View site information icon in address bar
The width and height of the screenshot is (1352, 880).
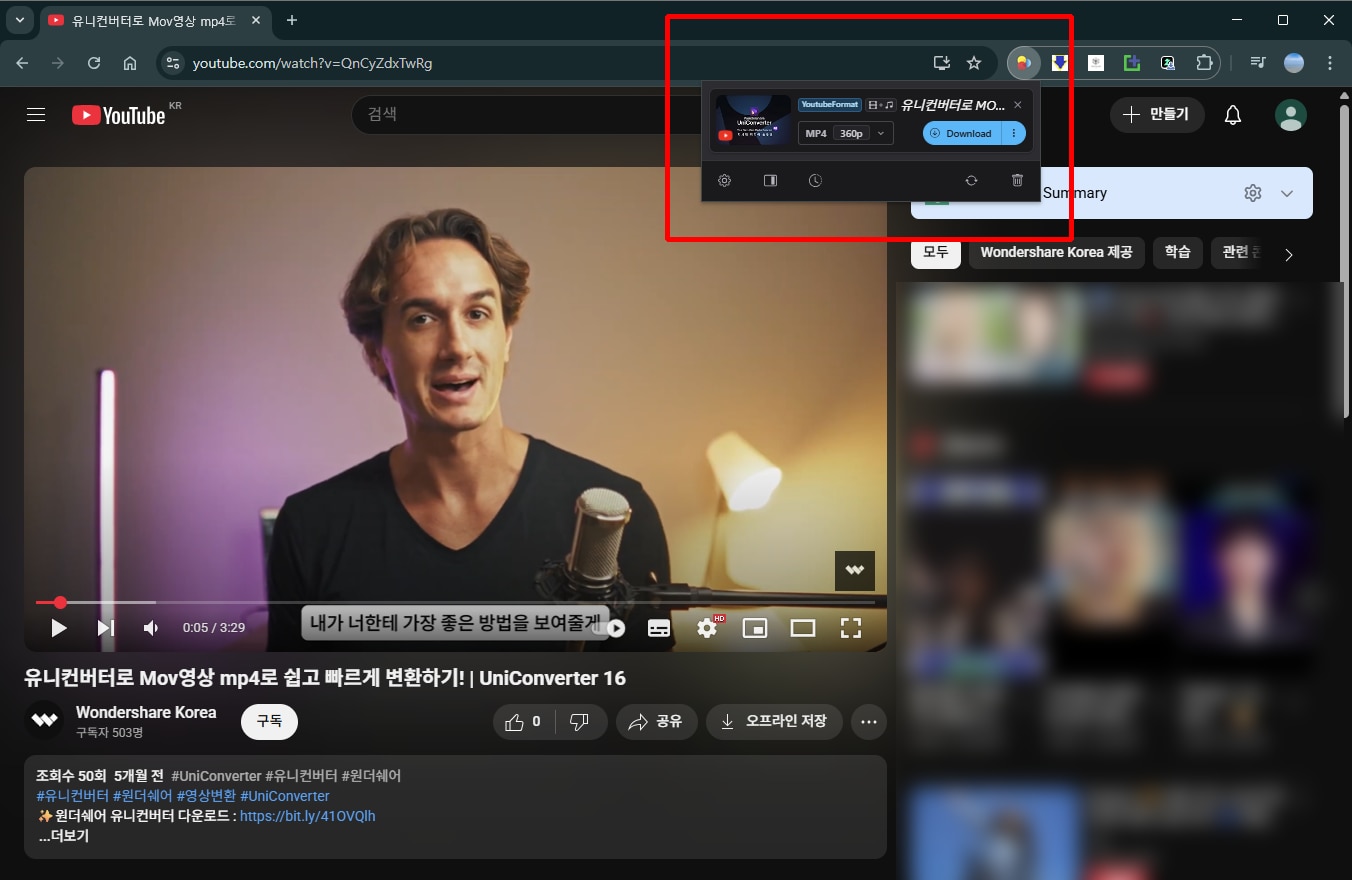173,63
